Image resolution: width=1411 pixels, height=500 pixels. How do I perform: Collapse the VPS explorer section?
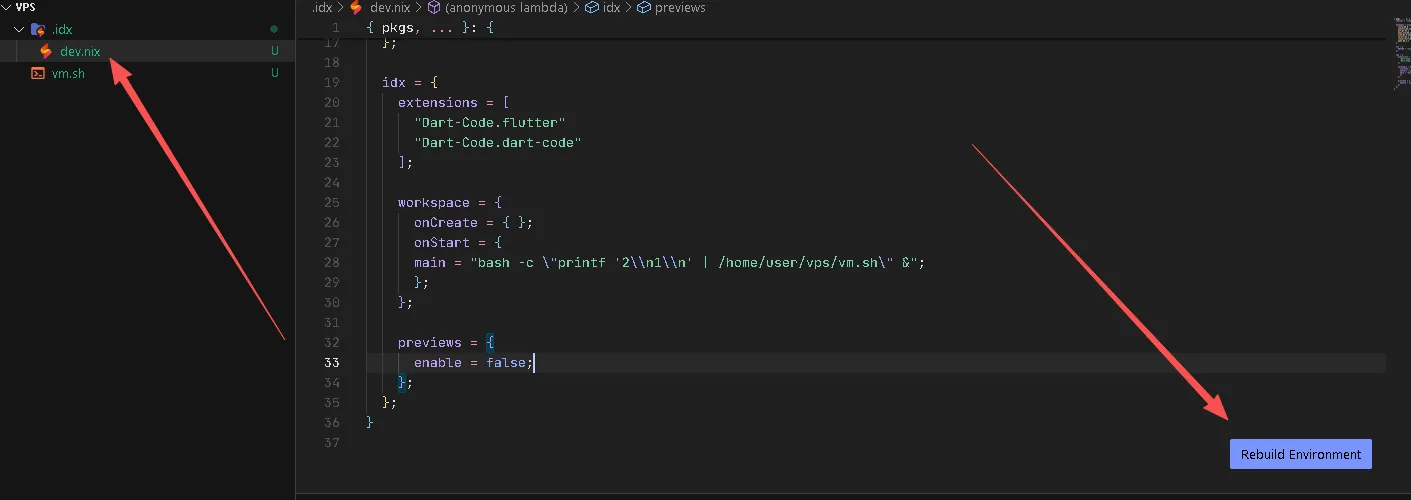[7, 7]
